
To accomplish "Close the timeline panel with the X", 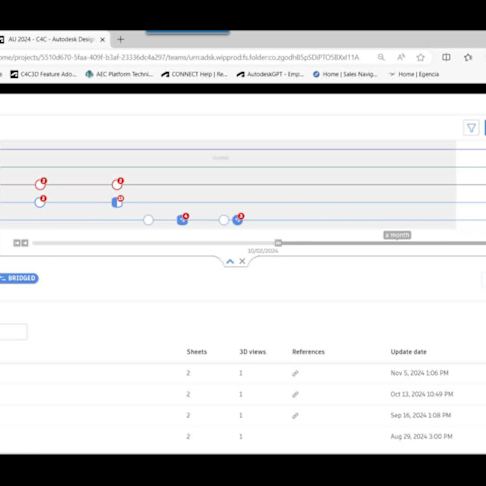I will [242, 261].
